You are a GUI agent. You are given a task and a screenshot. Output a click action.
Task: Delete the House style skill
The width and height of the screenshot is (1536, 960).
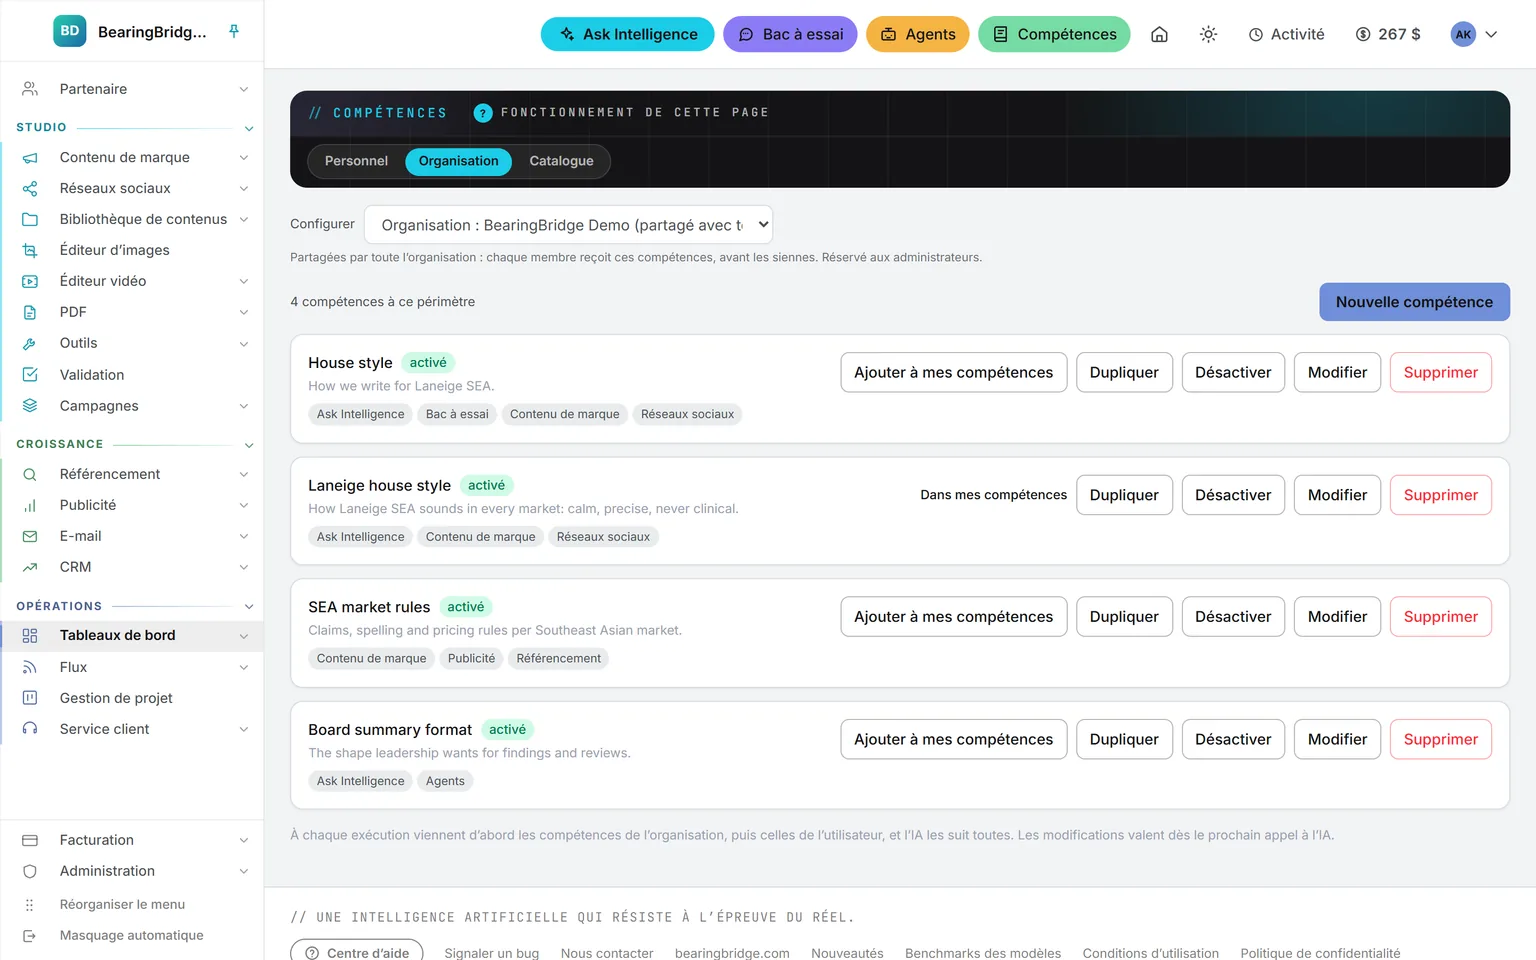pyautogui.click(x=1440, y=373)
